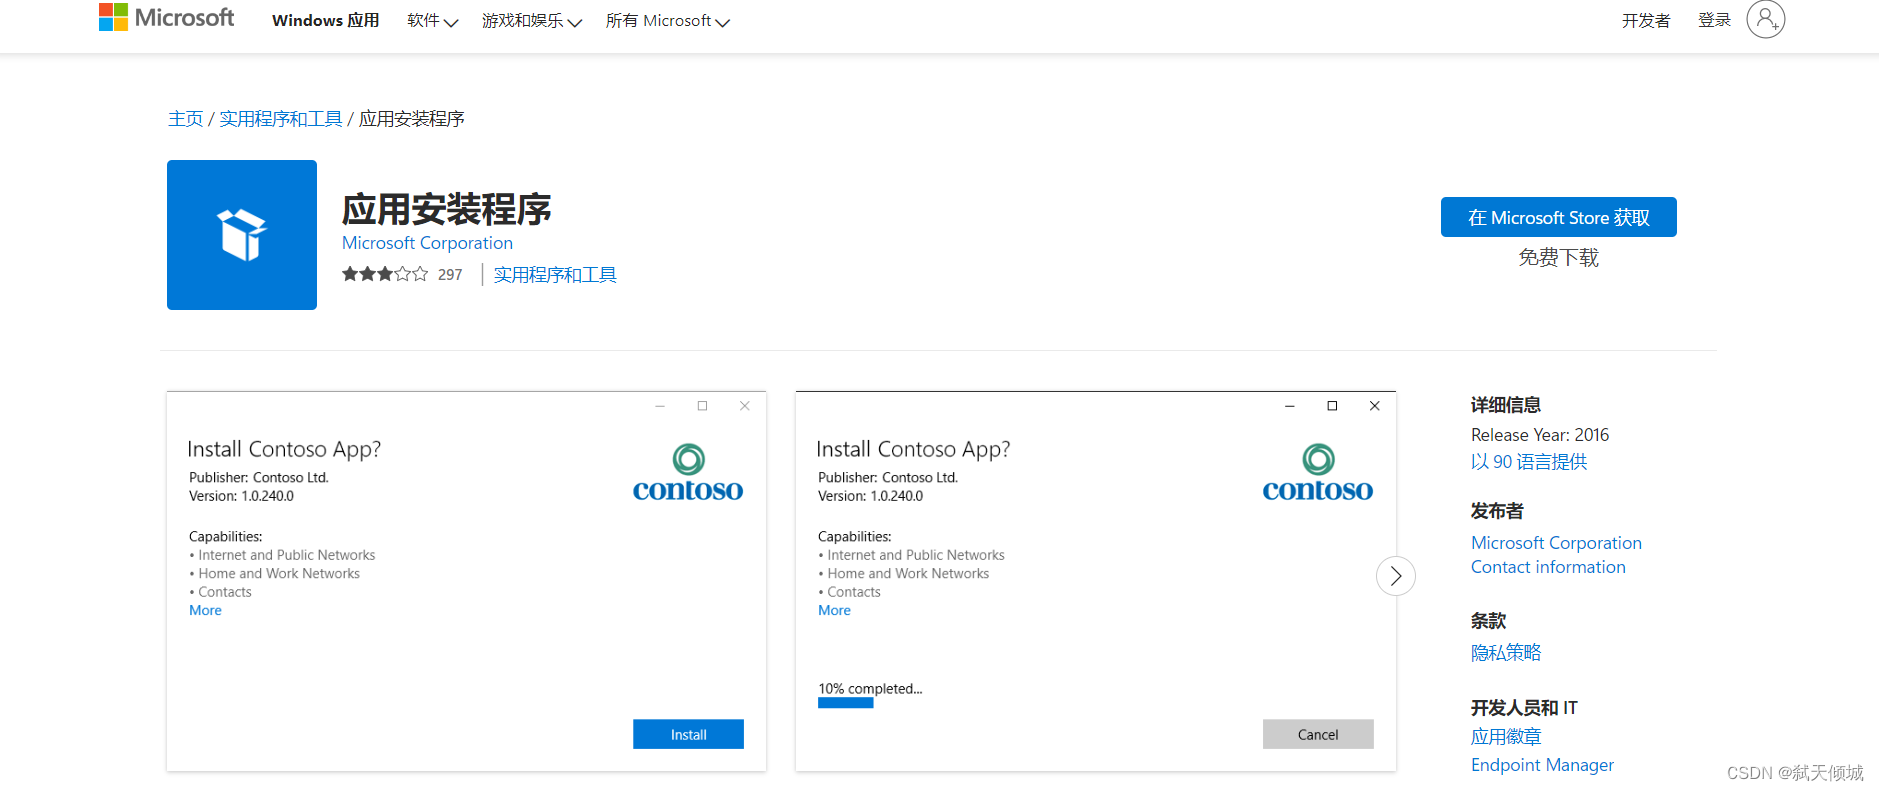This screenshot has width=1879, height=791.
Task: Click the Contoso logo in second screenshot
Action: click(1317, 473)
